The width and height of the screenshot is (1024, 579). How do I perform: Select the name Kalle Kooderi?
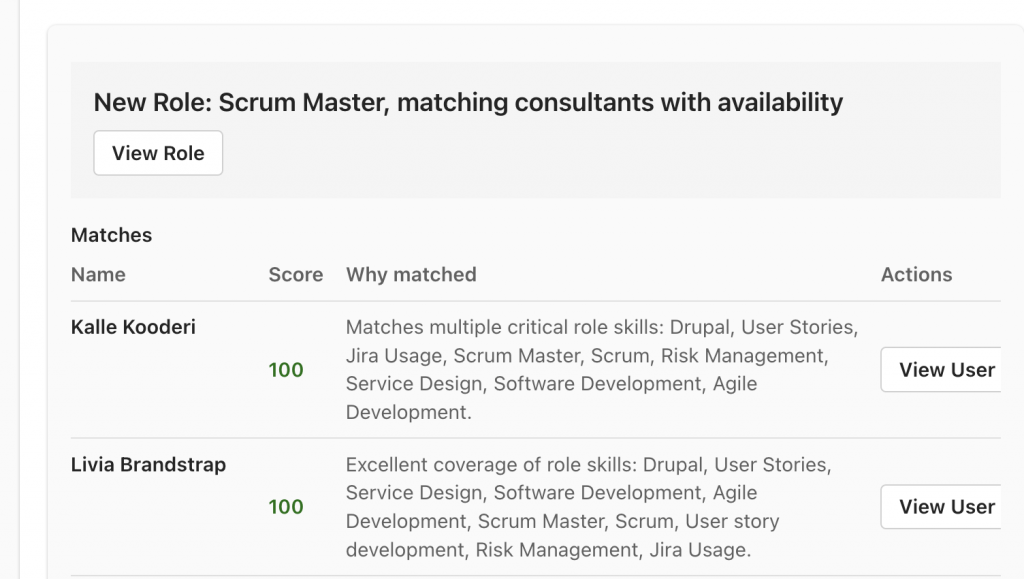pos(135,328)
